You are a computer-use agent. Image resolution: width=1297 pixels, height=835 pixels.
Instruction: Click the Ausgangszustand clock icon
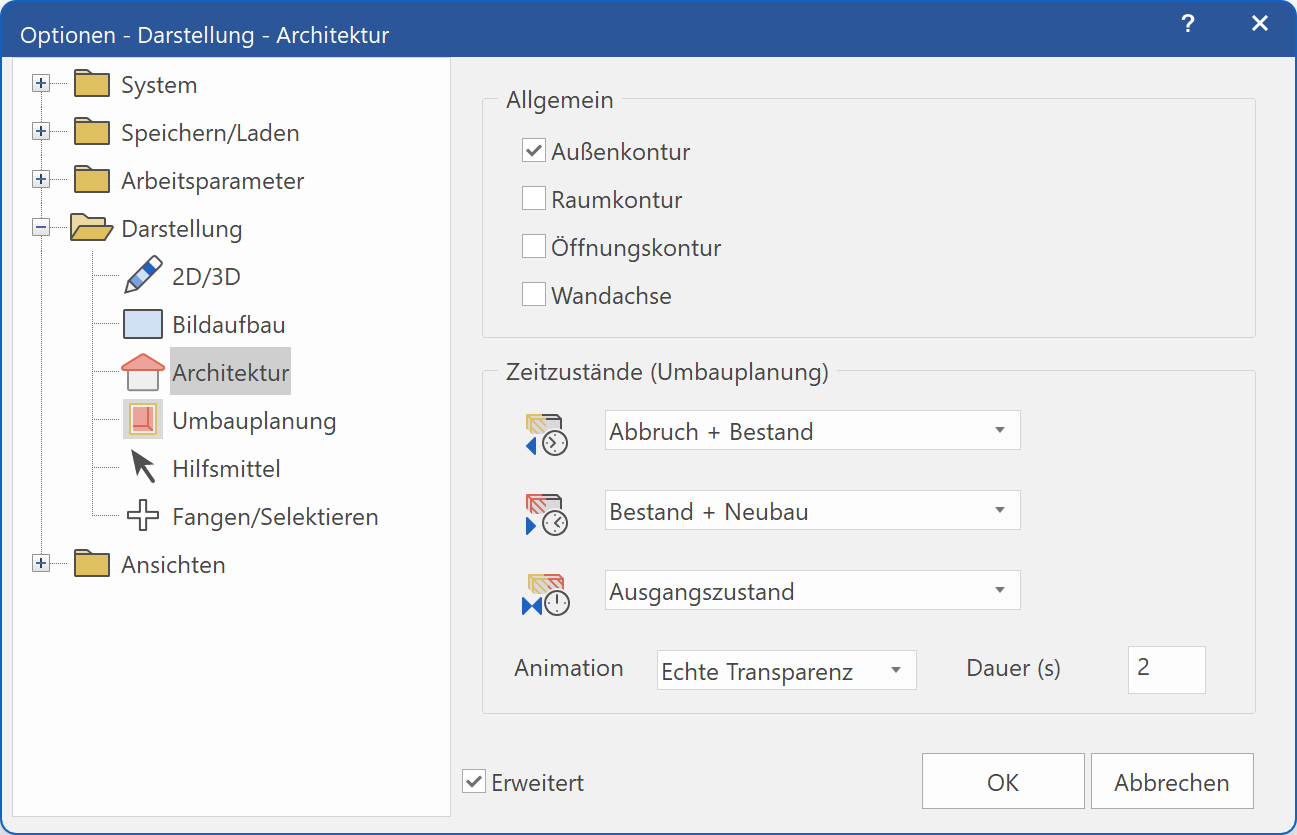(545, 593)
